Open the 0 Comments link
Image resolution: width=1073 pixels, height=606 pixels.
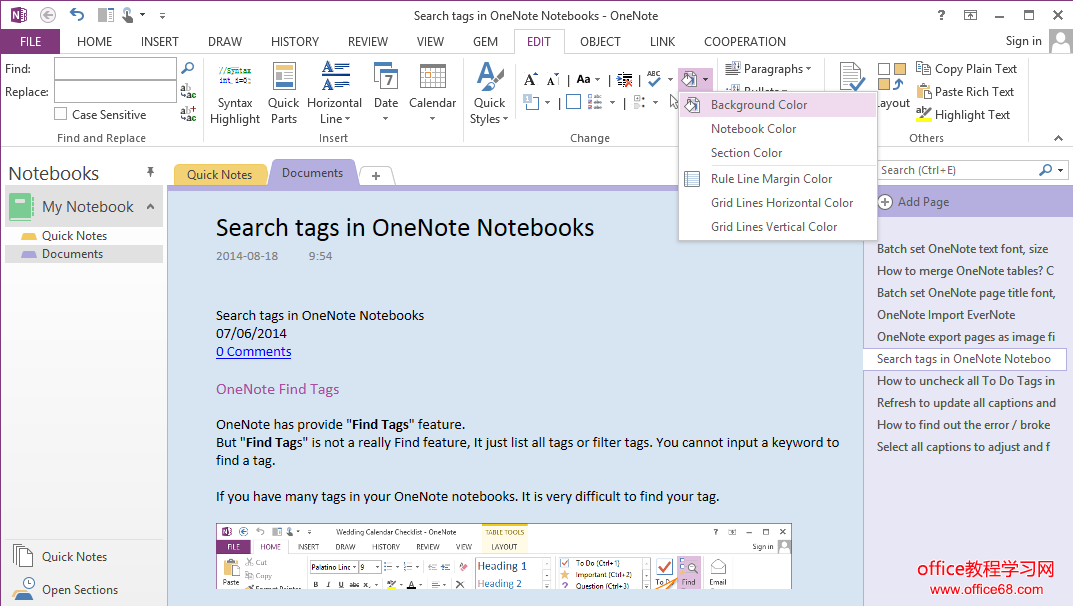(x=253, y=352)
